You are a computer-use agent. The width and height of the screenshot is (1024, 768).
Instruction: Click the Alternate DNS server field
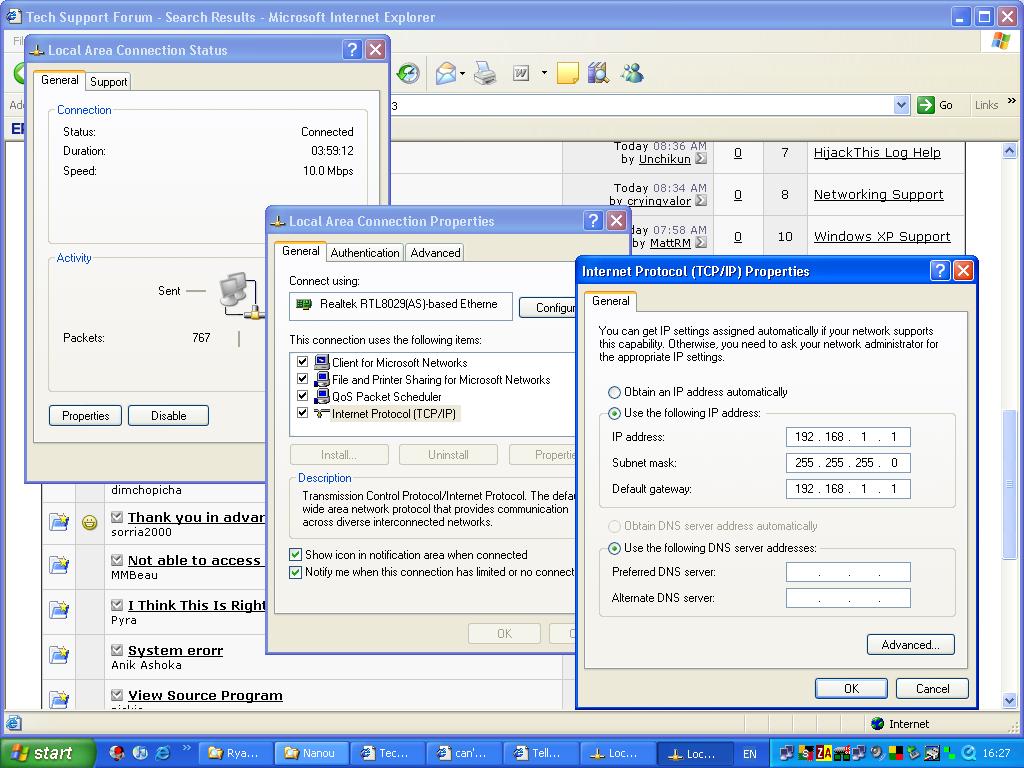click(x=848, y=598)
